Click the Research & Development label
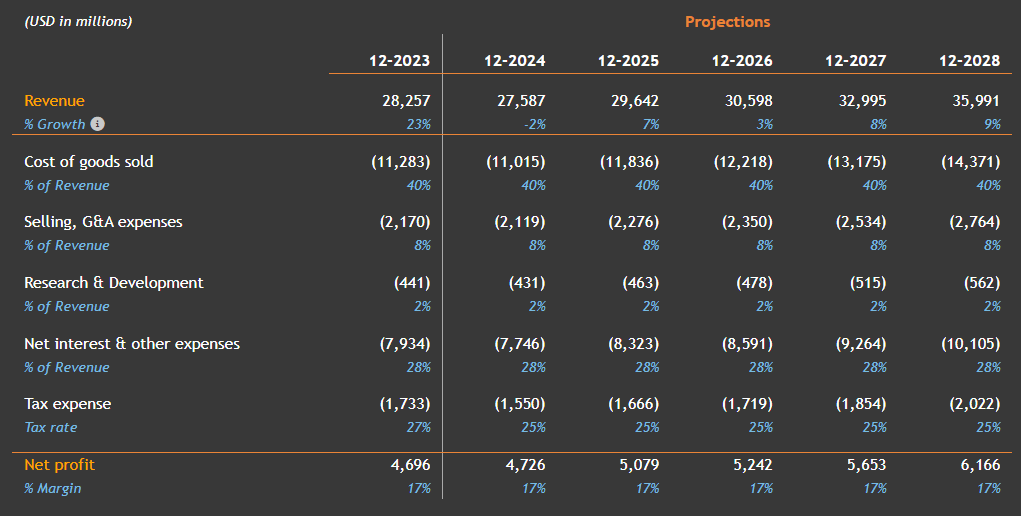The height and width of the screenshot is (516, 1021). [114, 283]
